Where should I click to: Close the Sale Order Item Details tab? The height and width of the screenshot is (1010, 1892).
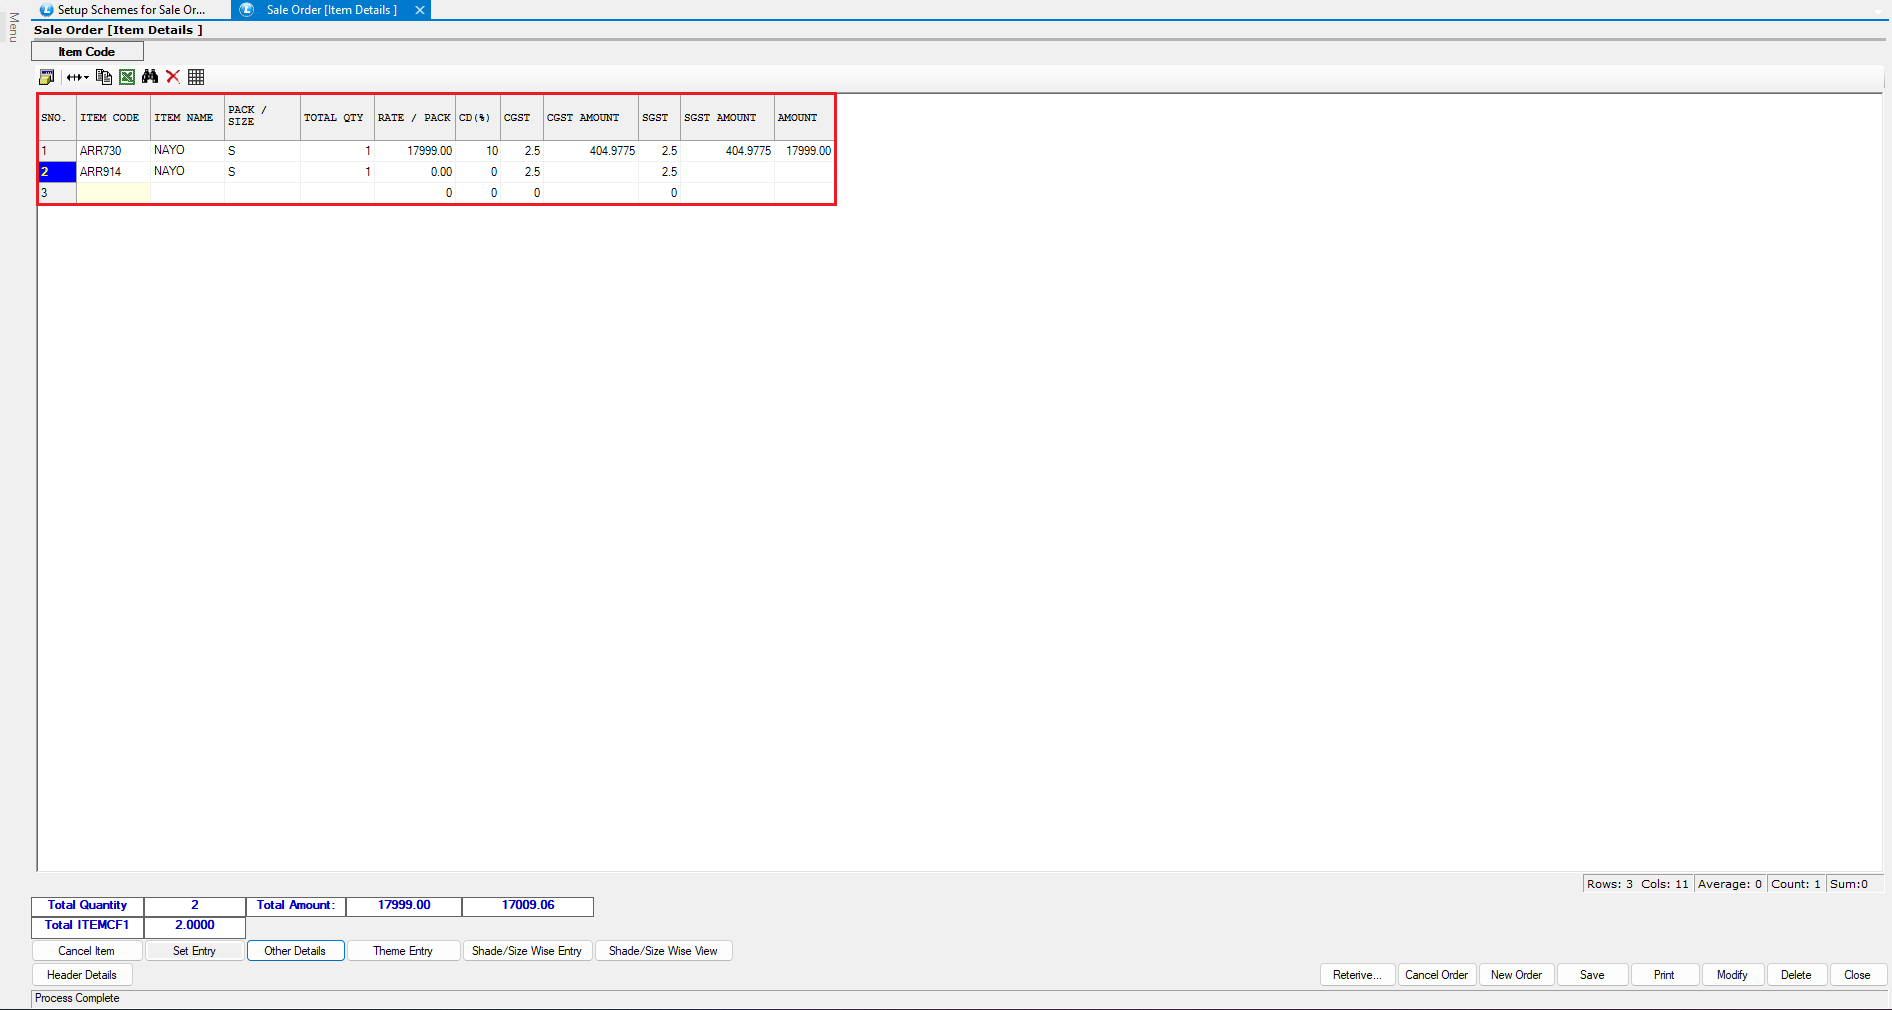(x=420, y=10)
